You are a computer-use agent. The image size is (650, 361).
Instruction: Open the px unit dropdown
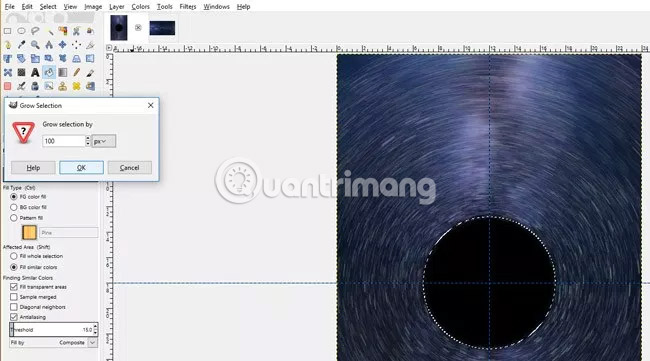(104, 141)
